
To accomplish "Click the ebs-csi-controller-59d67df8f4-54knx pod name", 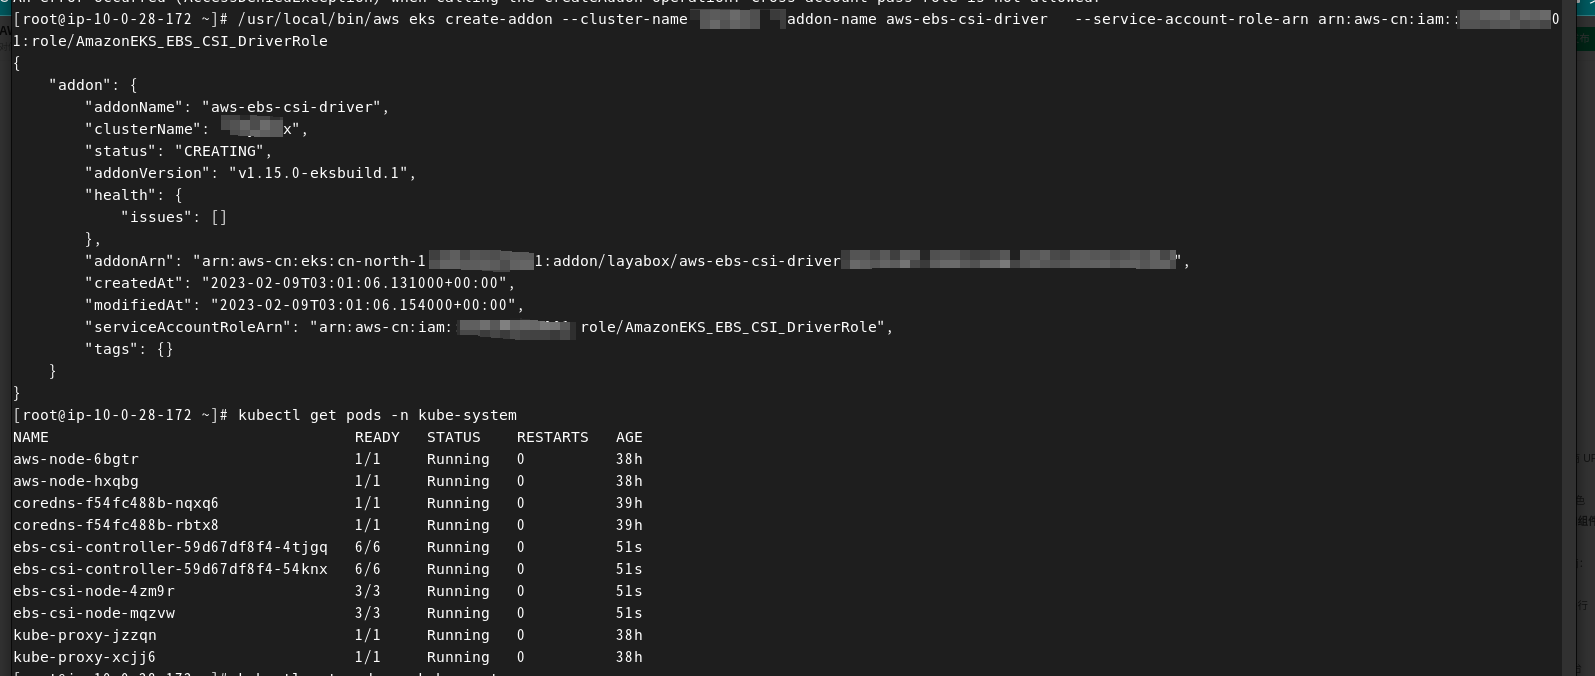I will (x=170, y=569).
